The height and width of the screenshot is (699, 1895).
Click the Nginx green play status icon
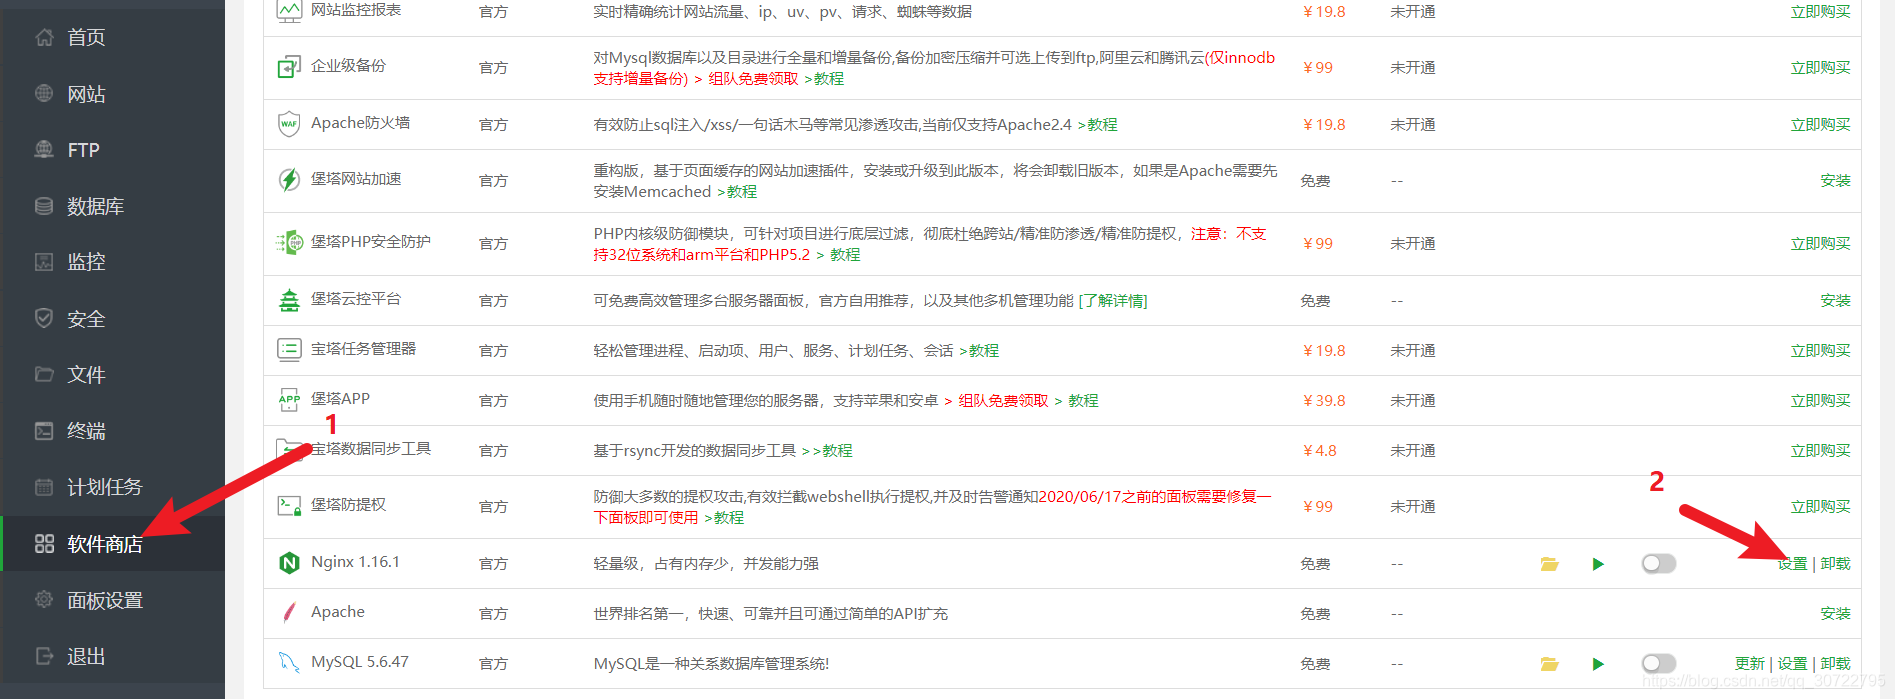point(1598,564)
